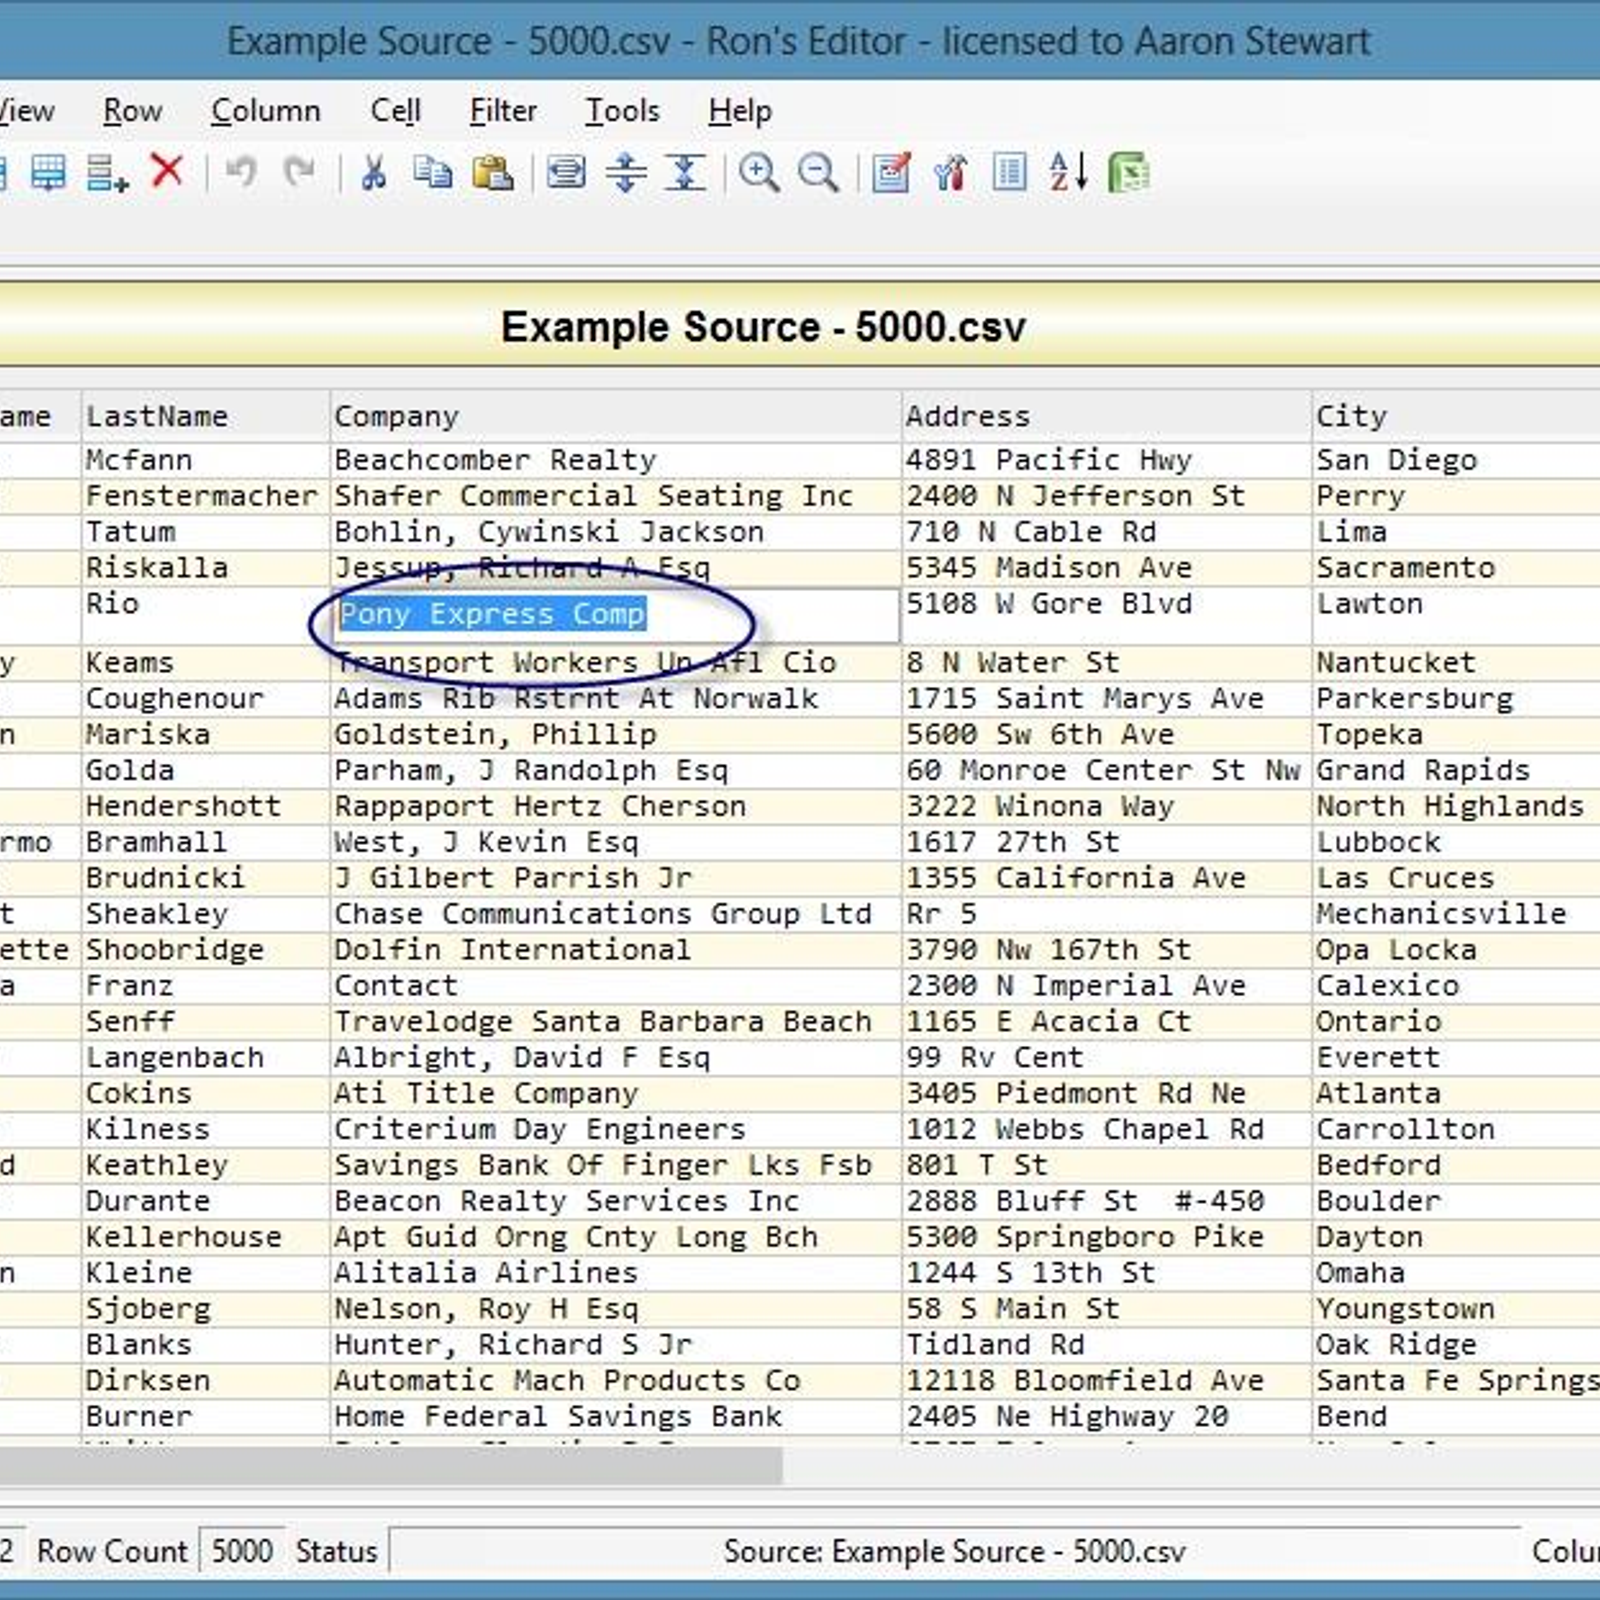Open the Tools menu
The width and height of the screenshot is (1600, 1600).
622,110
